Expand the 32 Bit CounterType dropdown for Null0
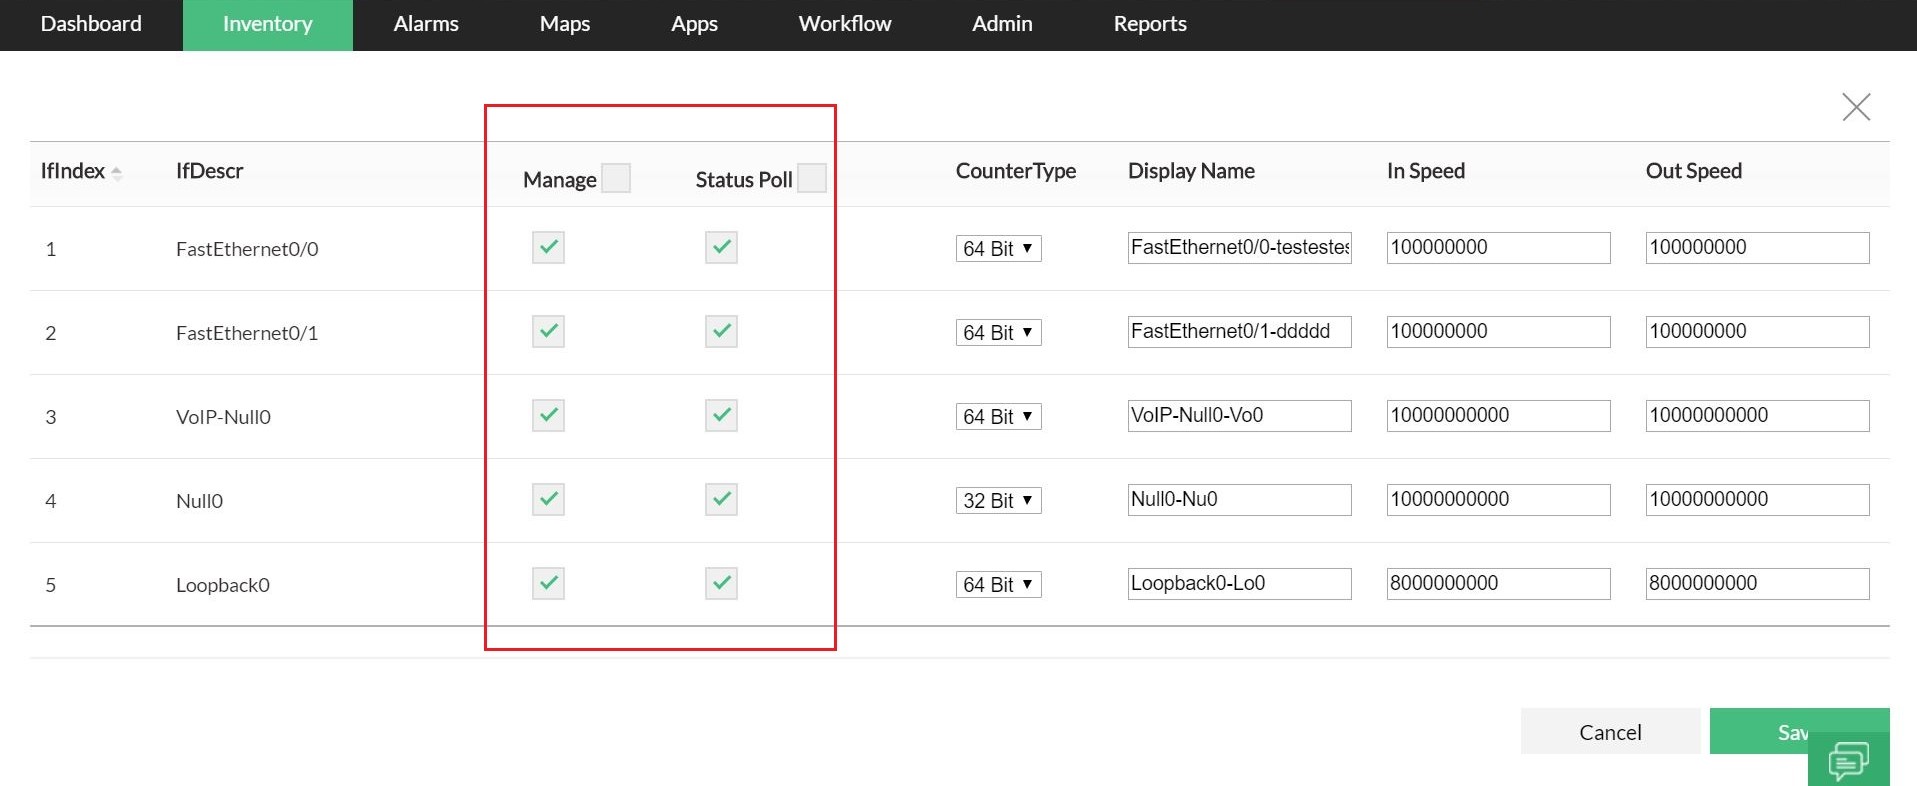Screen dimensions: 1917x786 pyautogui.click(x=998, y=500)
